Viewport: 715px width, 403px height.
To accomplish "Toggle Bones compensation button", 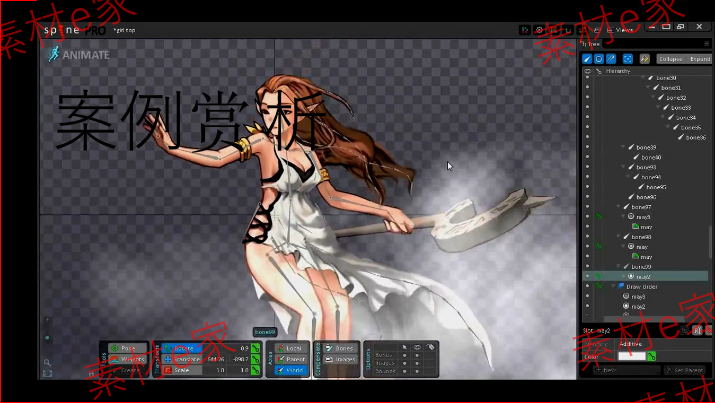I will [x=340, y=348].
